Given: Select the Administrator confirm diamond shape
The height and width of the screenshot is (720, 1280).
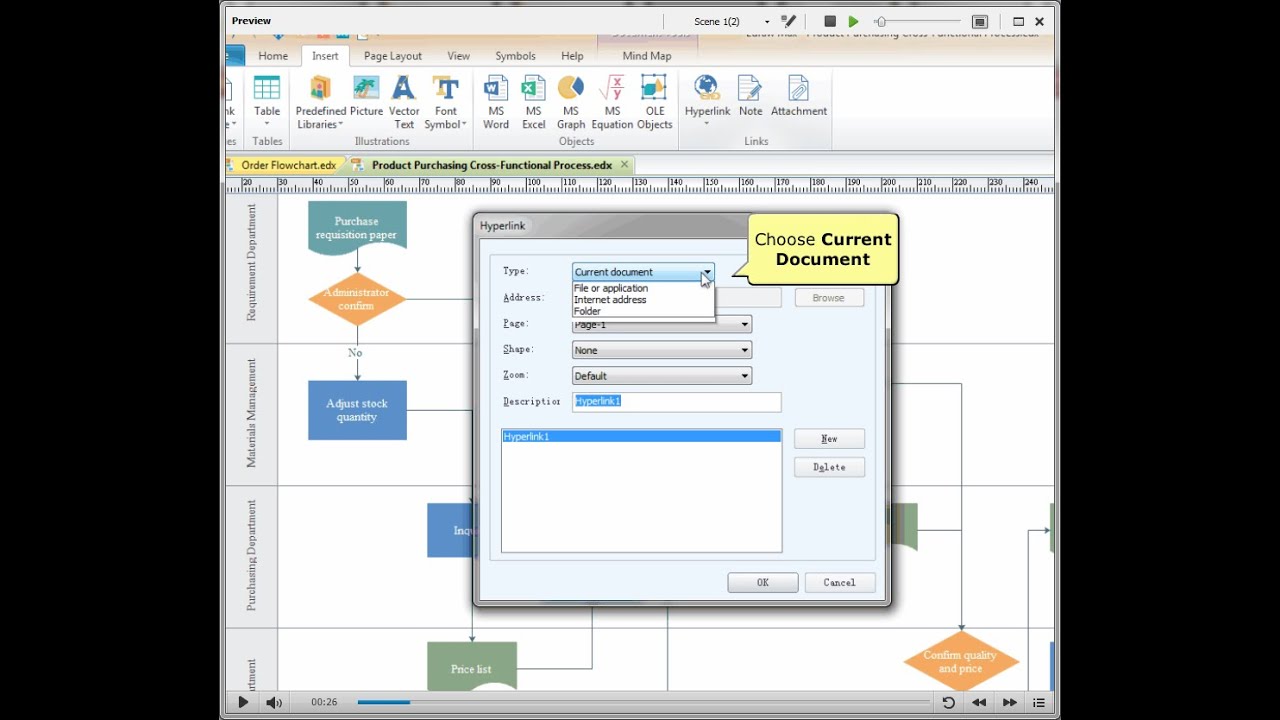Looking at the screenshot, I should (x=357, y=299).
